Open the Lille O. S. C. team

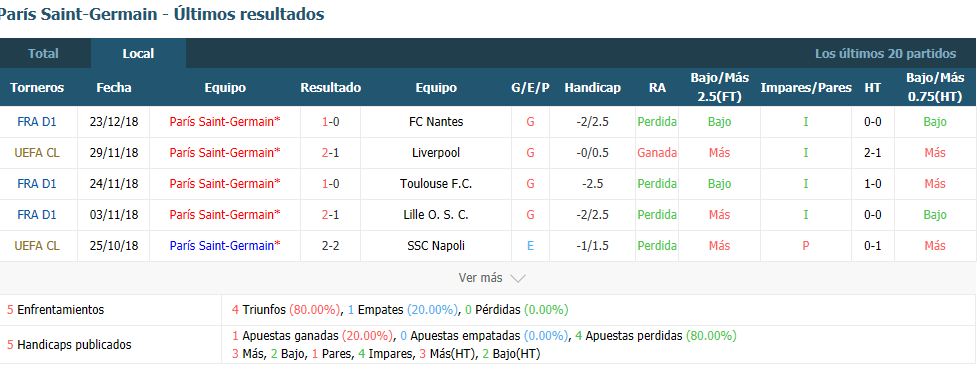(x=436, y=215)
